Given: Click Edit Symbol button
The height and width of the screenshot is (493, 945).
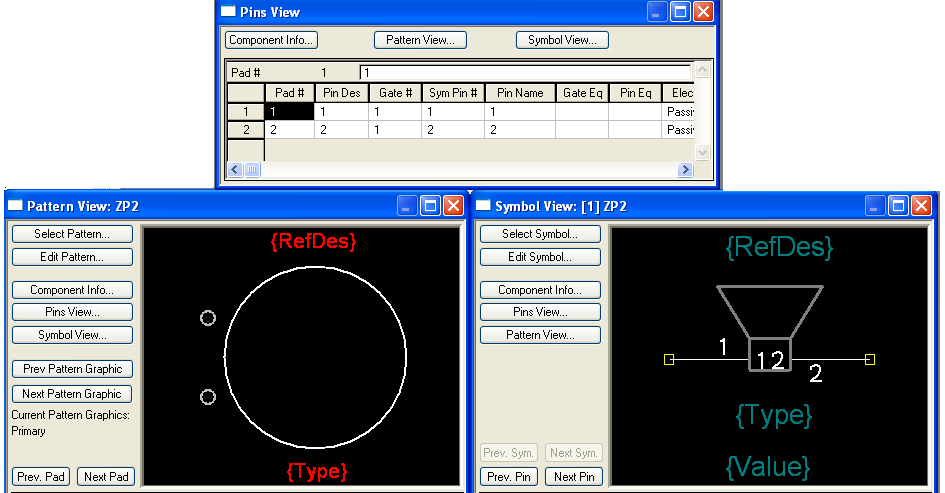Looking at the screenshot, I should pyautogui.click(x=540, y=257).
